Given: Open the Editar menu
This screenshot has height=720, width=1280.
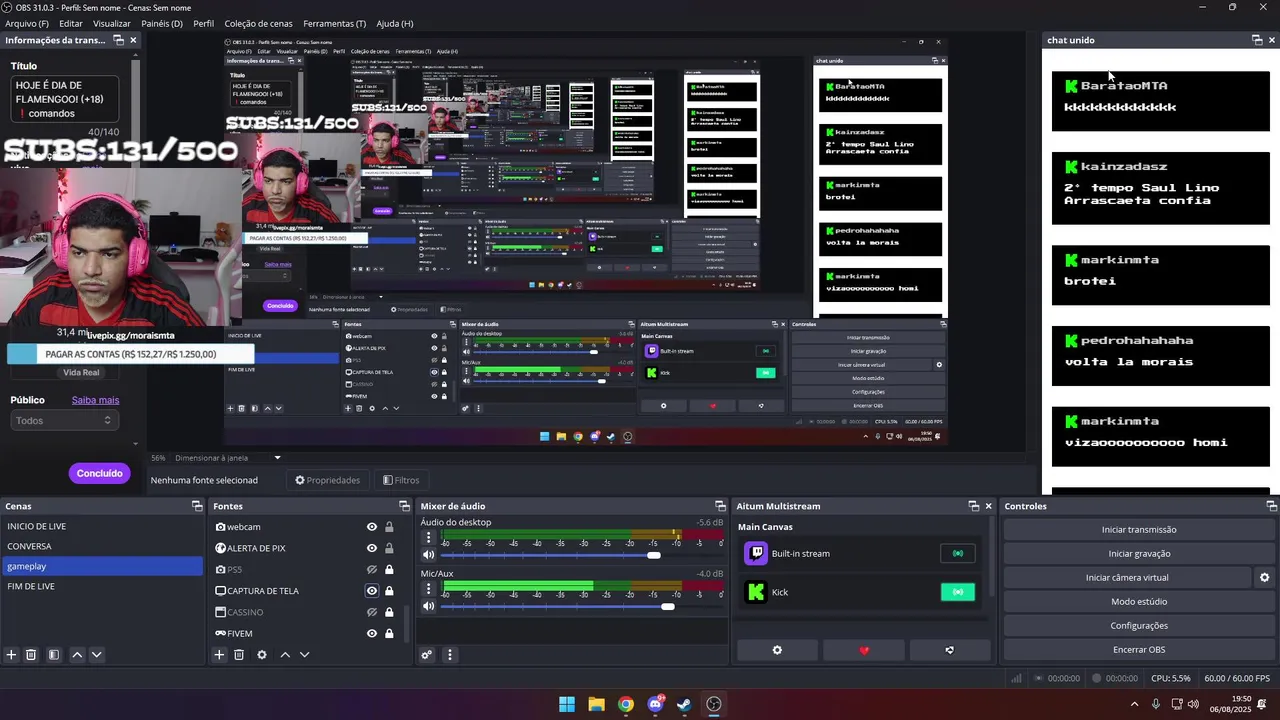Looking at the screenshot, I should tap(71, 23).
